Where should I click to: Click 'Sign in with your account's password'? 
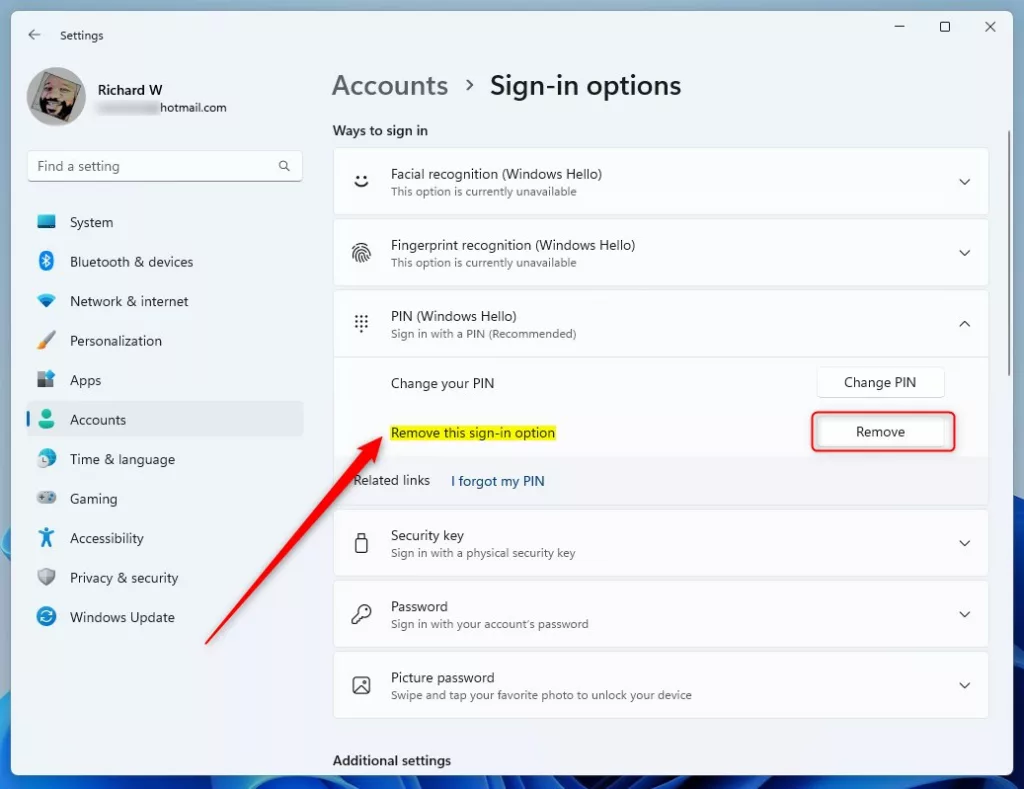[x=489, y=624]
